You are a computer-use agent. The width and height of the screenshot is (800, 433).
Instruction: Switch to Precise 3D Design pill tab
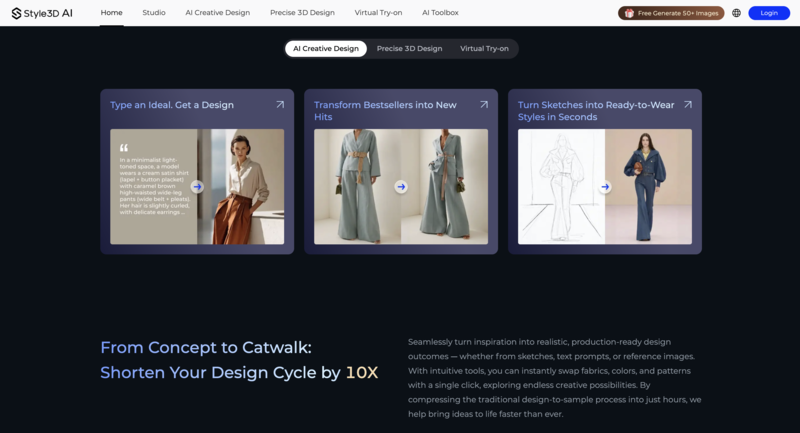coord(409,48)
